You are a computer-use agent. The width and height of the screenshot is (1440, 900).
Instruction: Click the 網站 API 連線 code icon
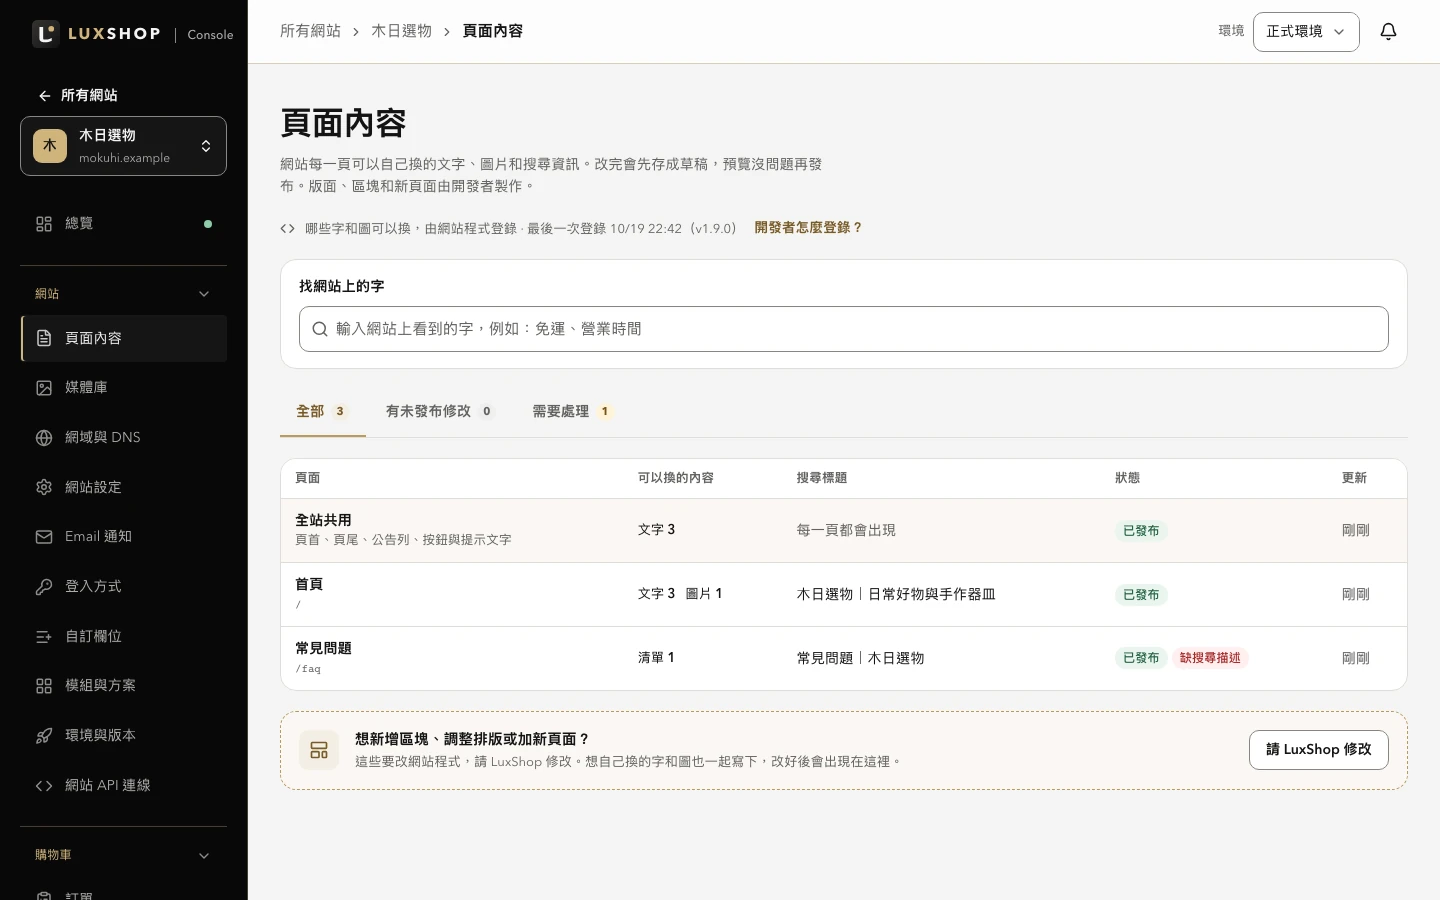click(x=44, y=786)
